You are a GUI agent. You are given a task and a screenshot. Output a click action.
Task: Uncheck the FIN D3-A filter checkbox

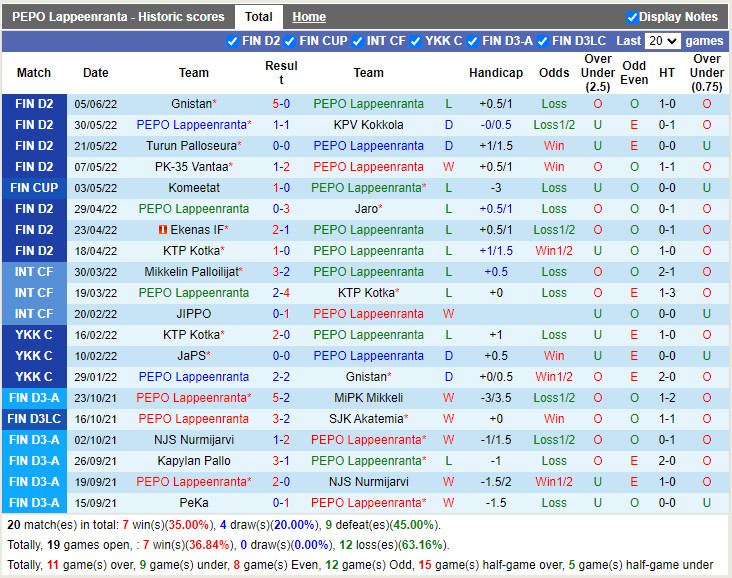[473, 41]
